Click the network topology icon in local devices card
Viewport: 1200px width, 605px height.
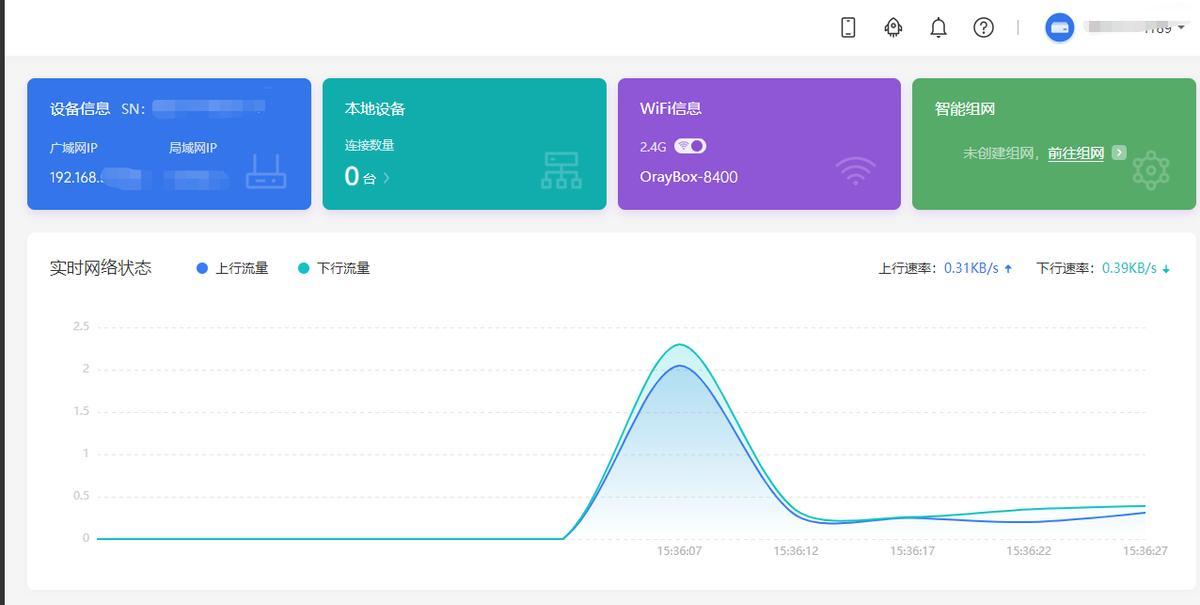click(x=561, y=171)
